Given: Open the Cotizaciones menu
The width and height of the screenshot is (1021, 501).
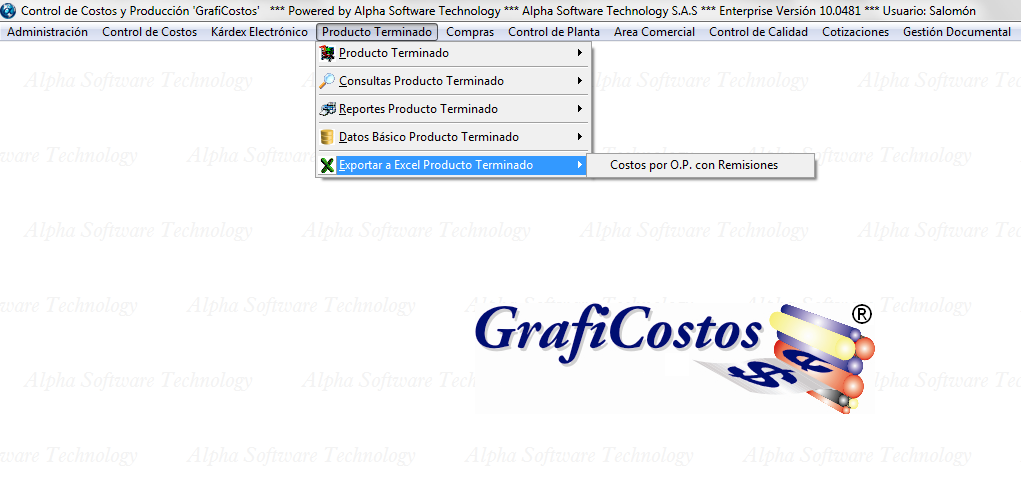Looking at the screenshot, I should (855, 32).
